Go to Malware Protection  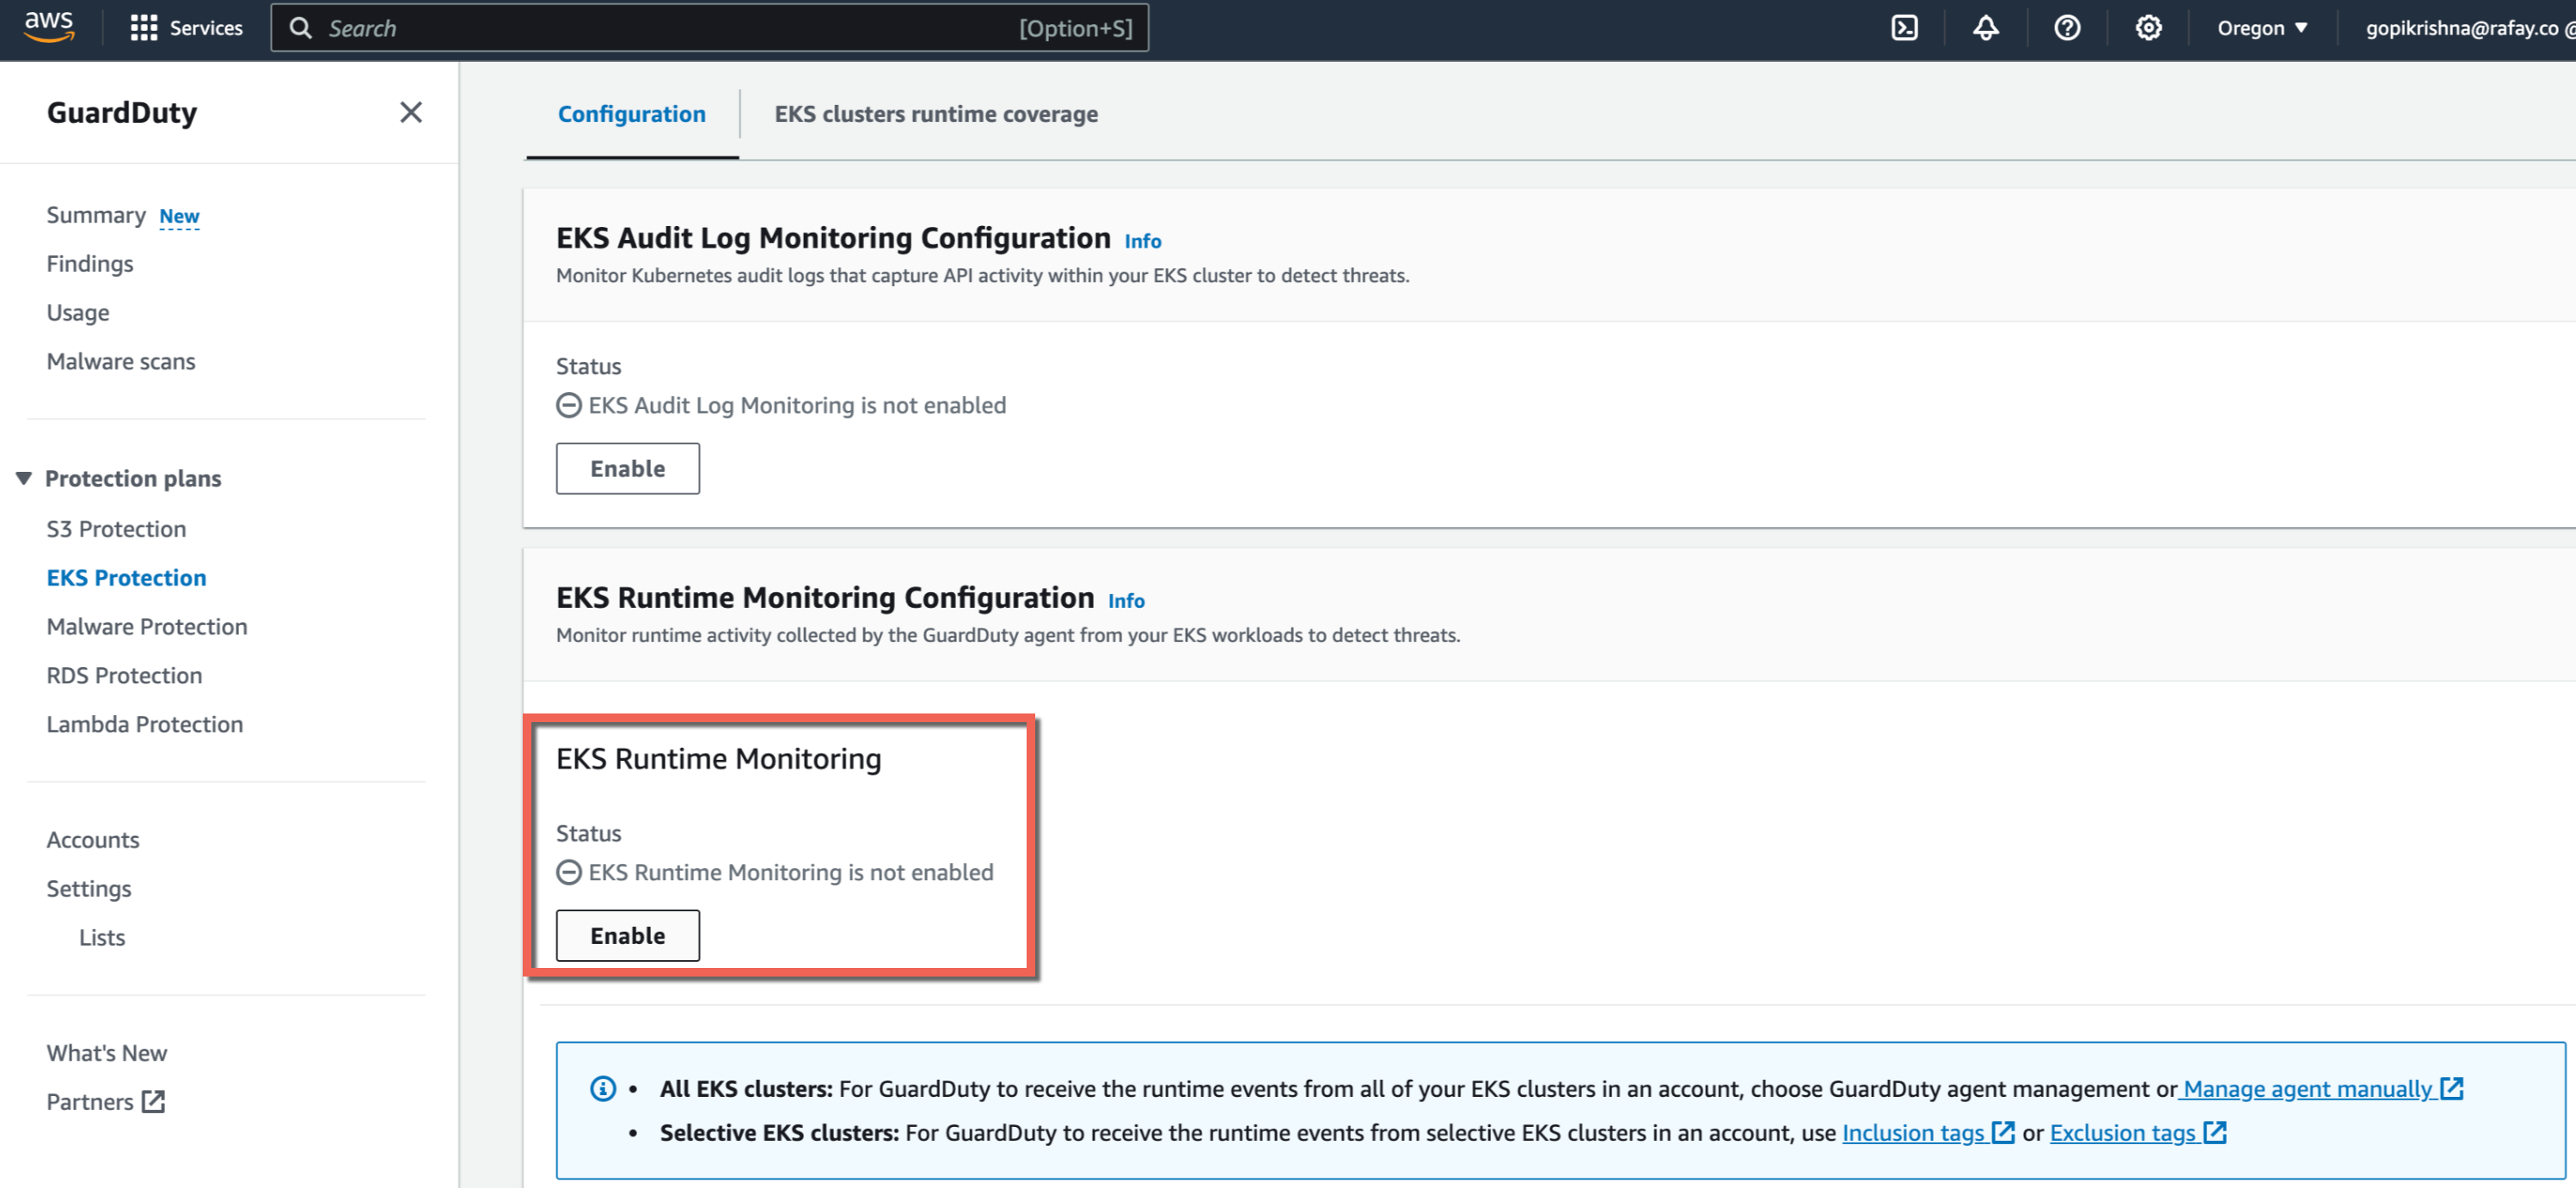point(147,626)
